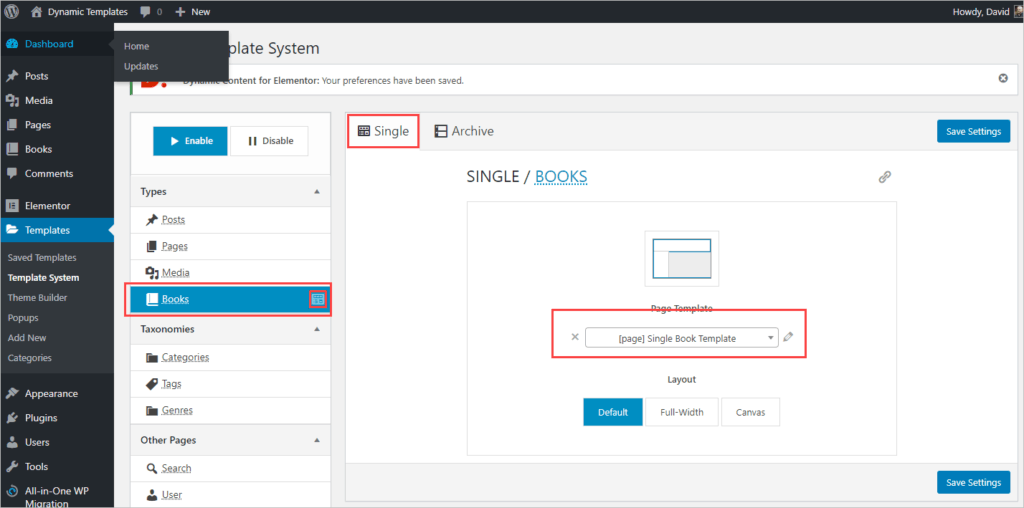Viewport: 1024px width, 508px height.
Task: Choose the Canvas layout option
Action: pyautogui.click(x=750, y=412)
